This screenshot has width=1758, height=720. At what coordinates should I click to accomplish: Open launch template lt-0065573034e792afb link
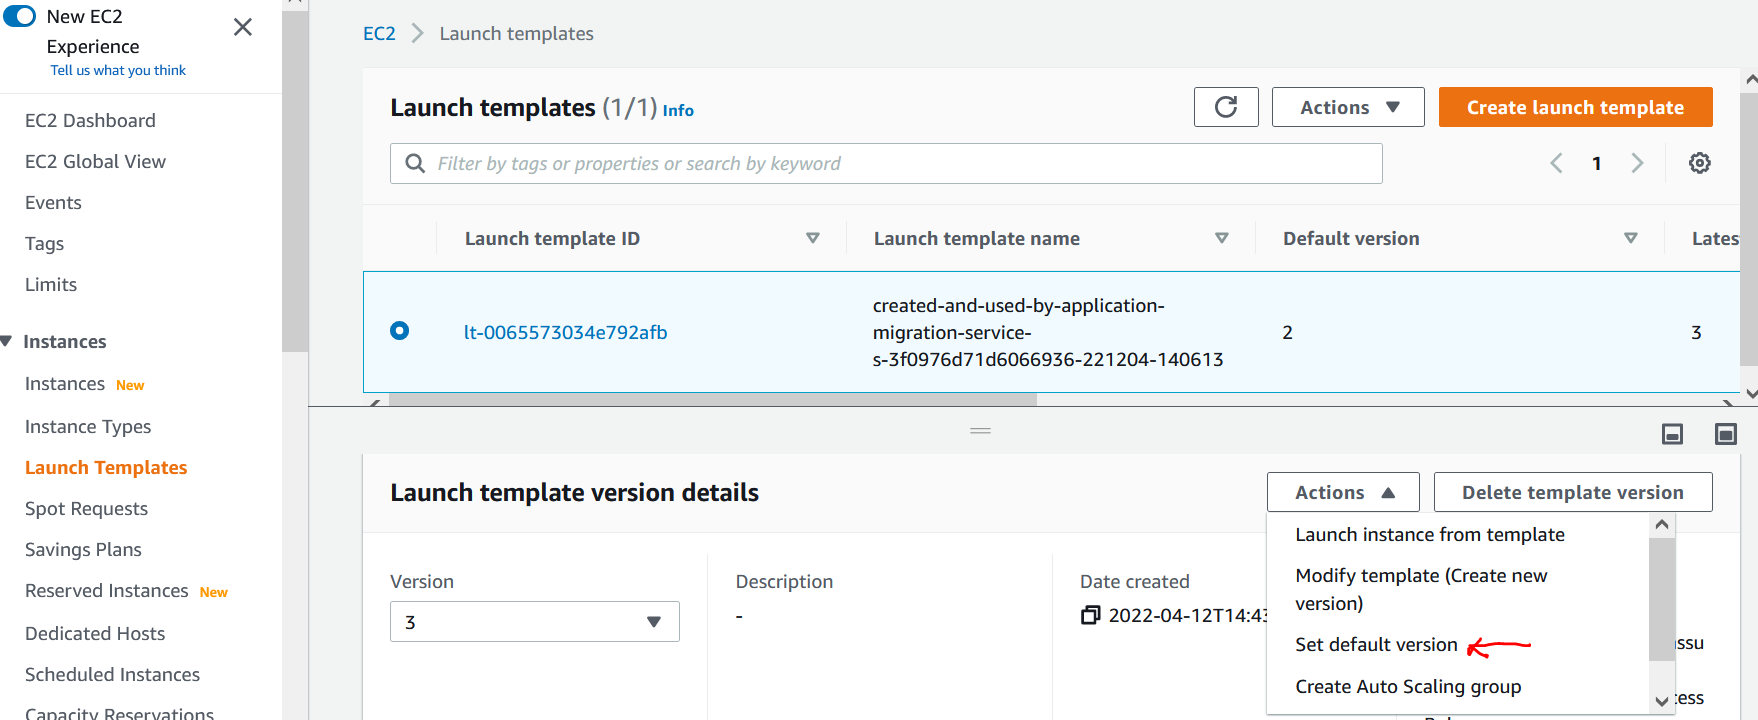(x=565, y=332)
